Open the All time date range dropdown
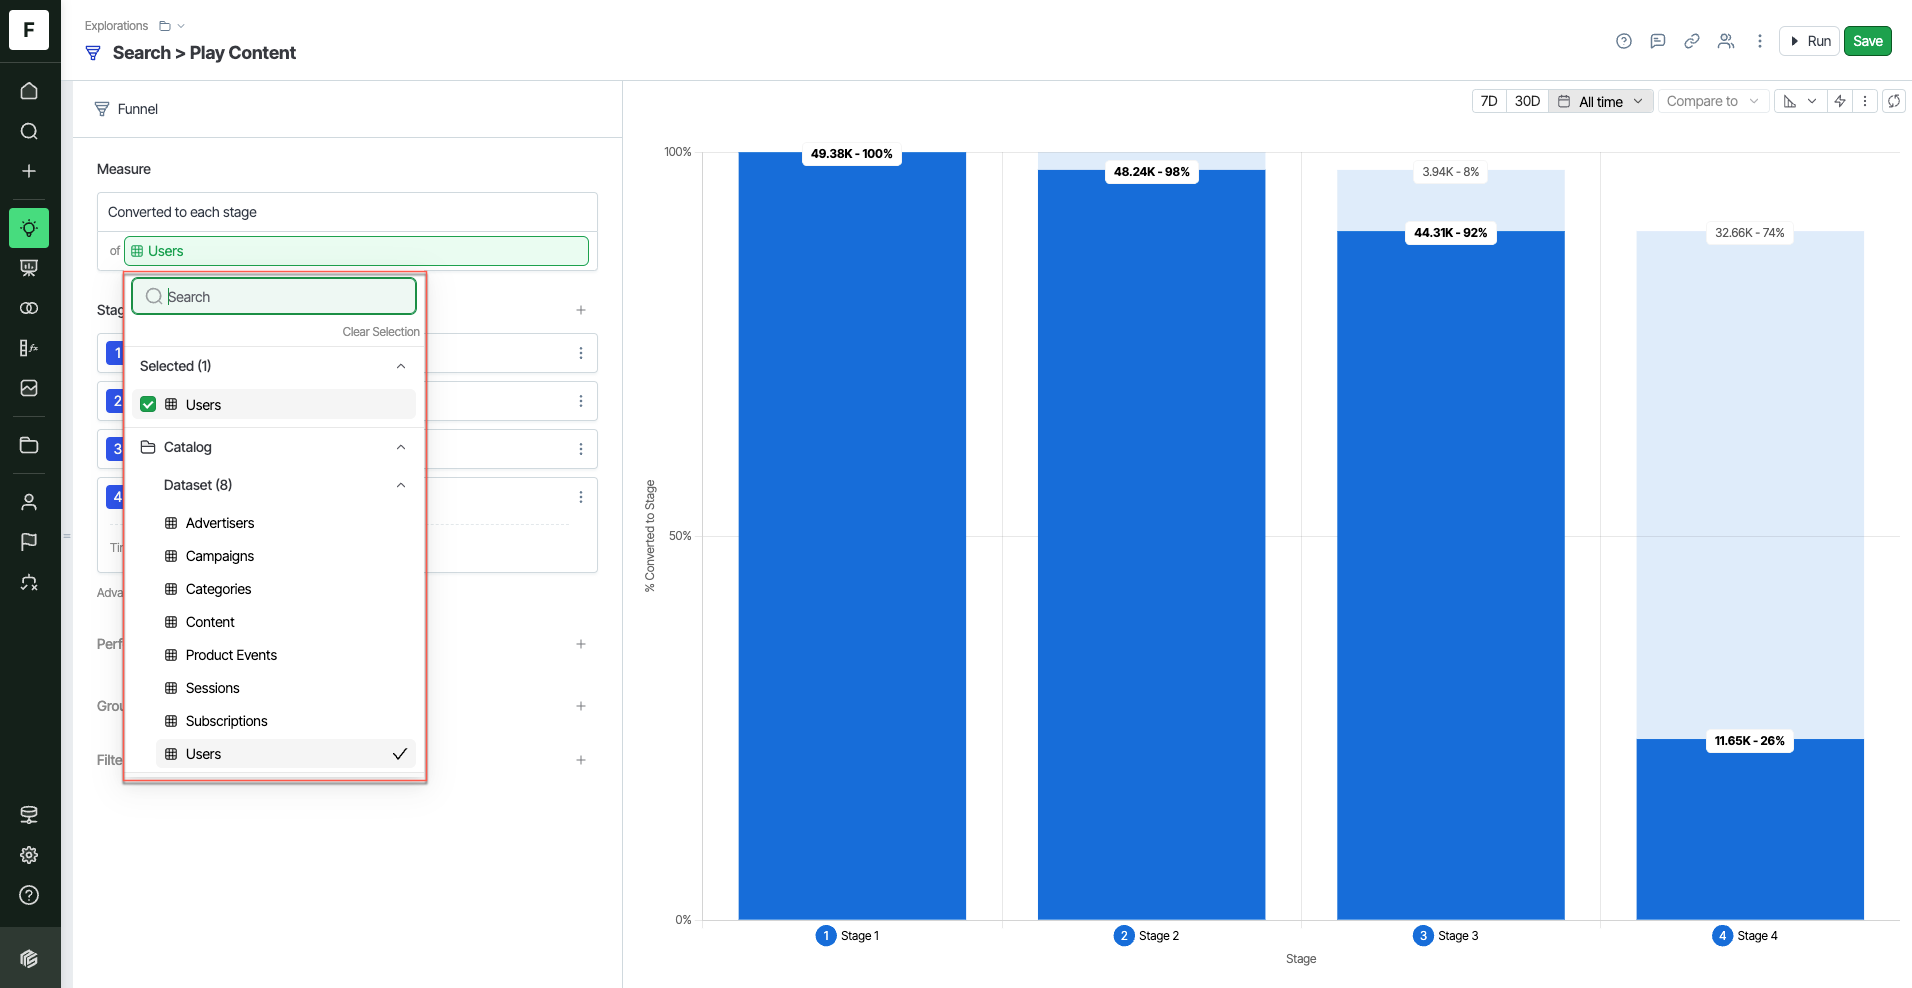 [1601, 101]
